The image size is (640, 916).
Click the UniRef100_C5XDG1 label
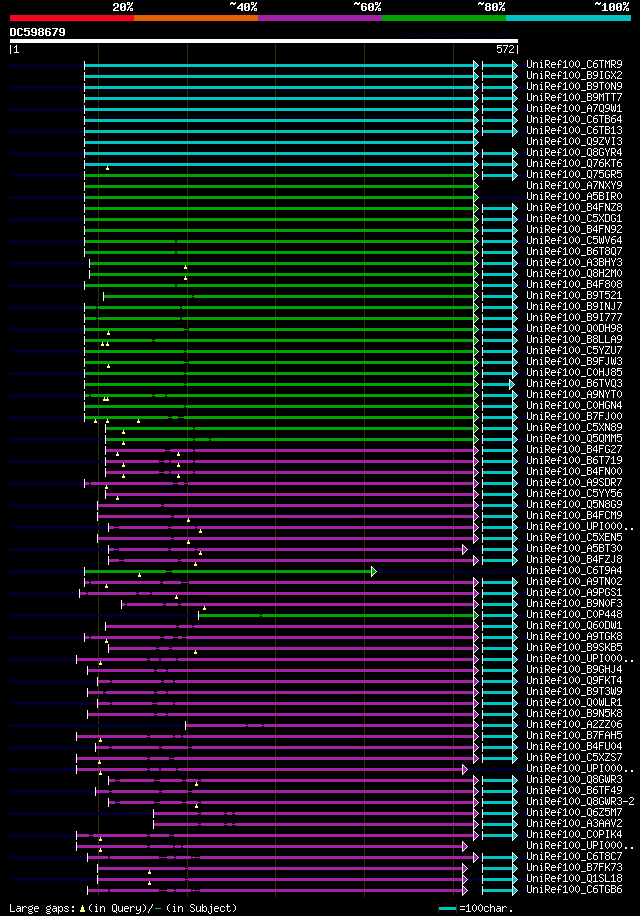click(x=574, y=218)
